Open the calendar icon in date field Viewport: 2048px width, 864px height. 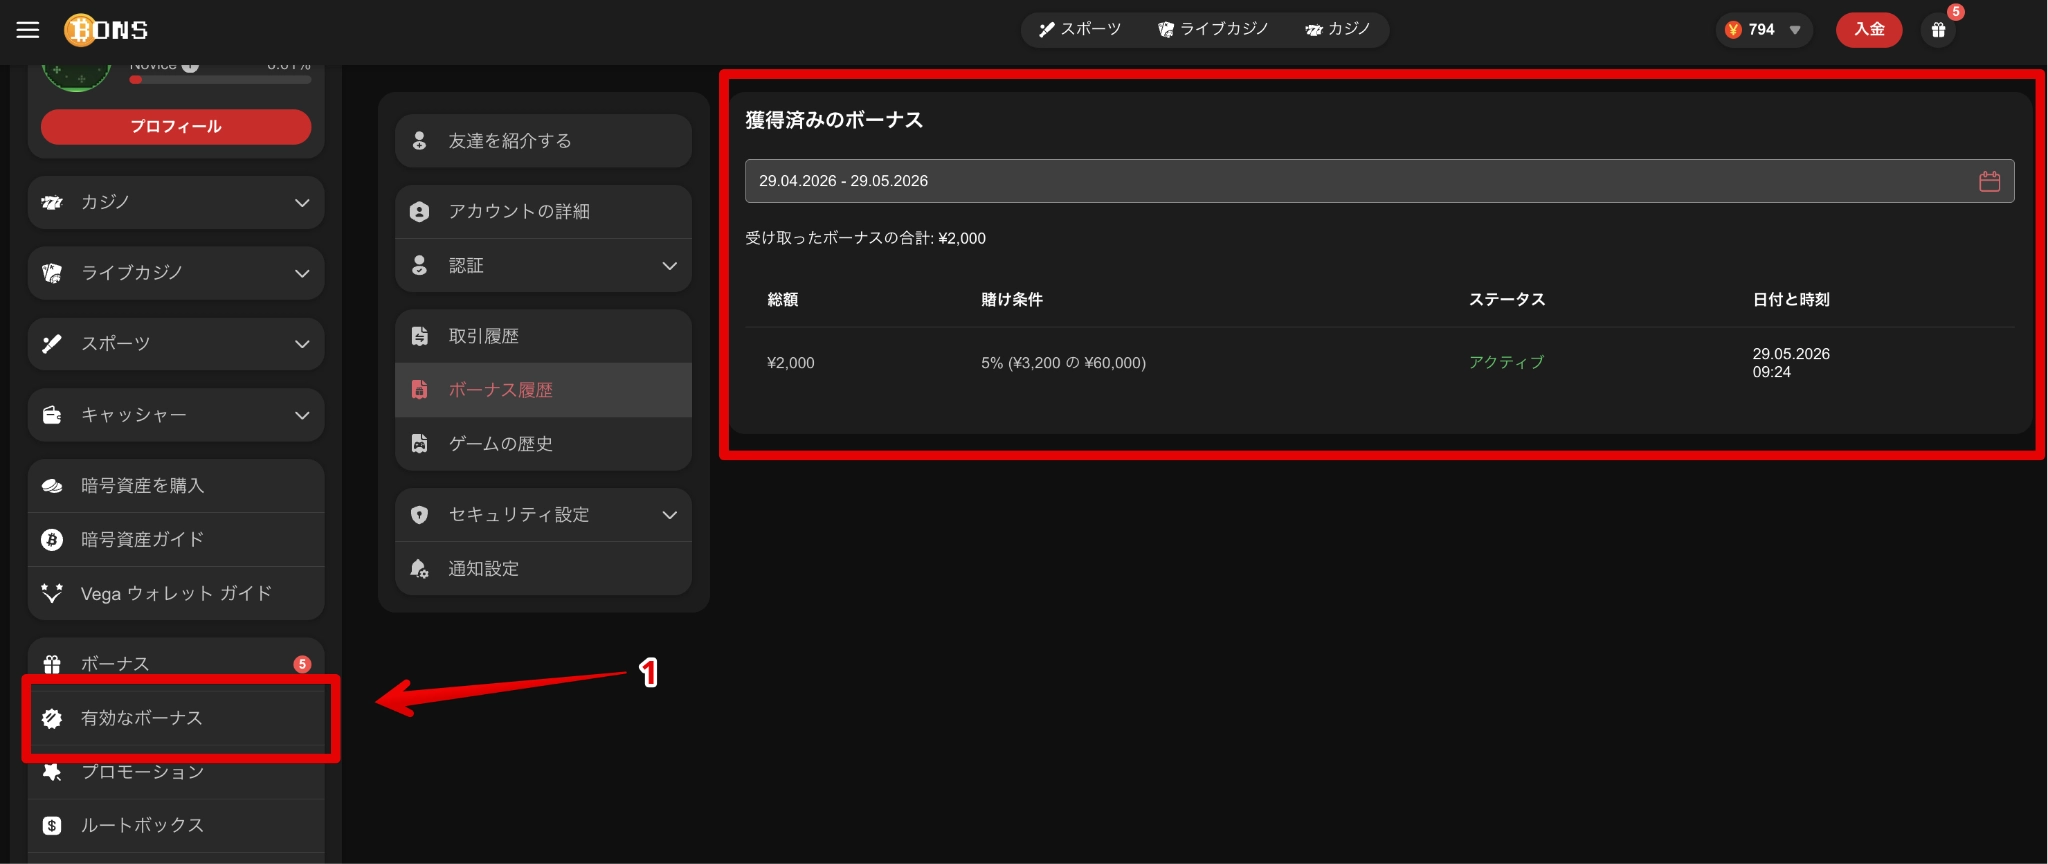(1989, 181)
